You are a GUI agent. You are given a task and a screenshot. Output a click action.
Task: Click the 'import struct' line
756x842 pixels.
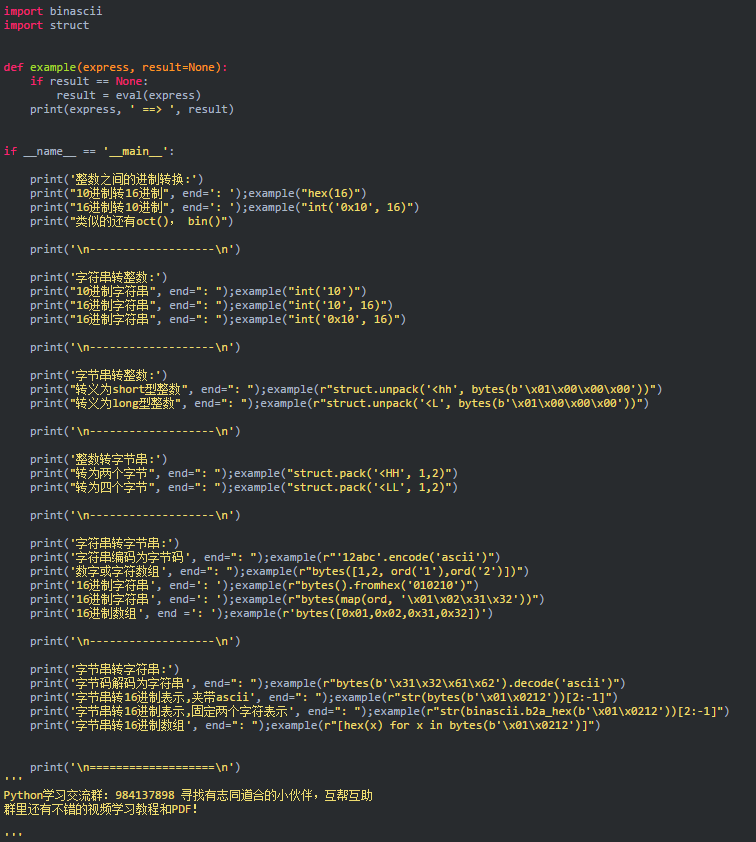(x=46, y=25)
